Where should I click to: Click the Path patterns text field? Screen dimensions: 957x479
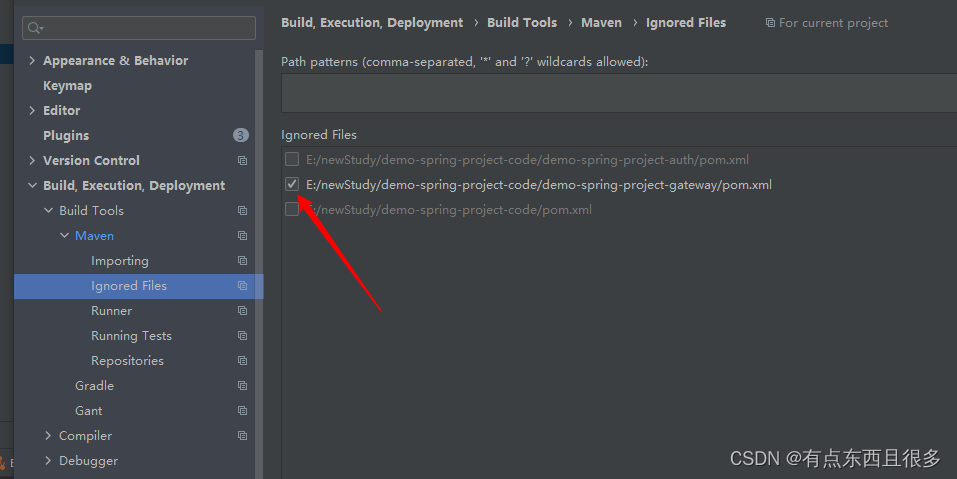[x=619, y=93]
